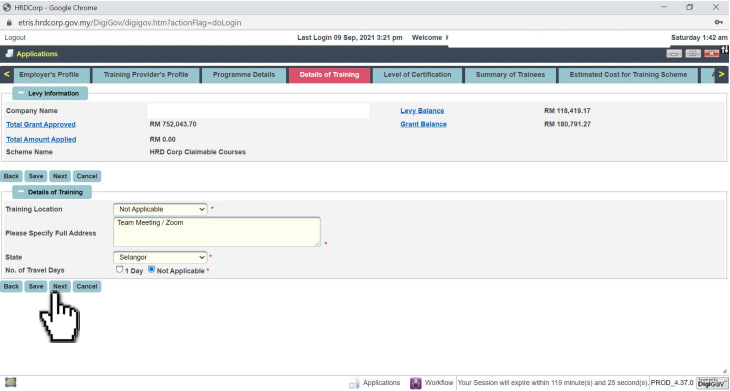Click upper Back button below Levy Information
Screen dimensions: 730x391
pyautogui.click(x=11, y=176)
